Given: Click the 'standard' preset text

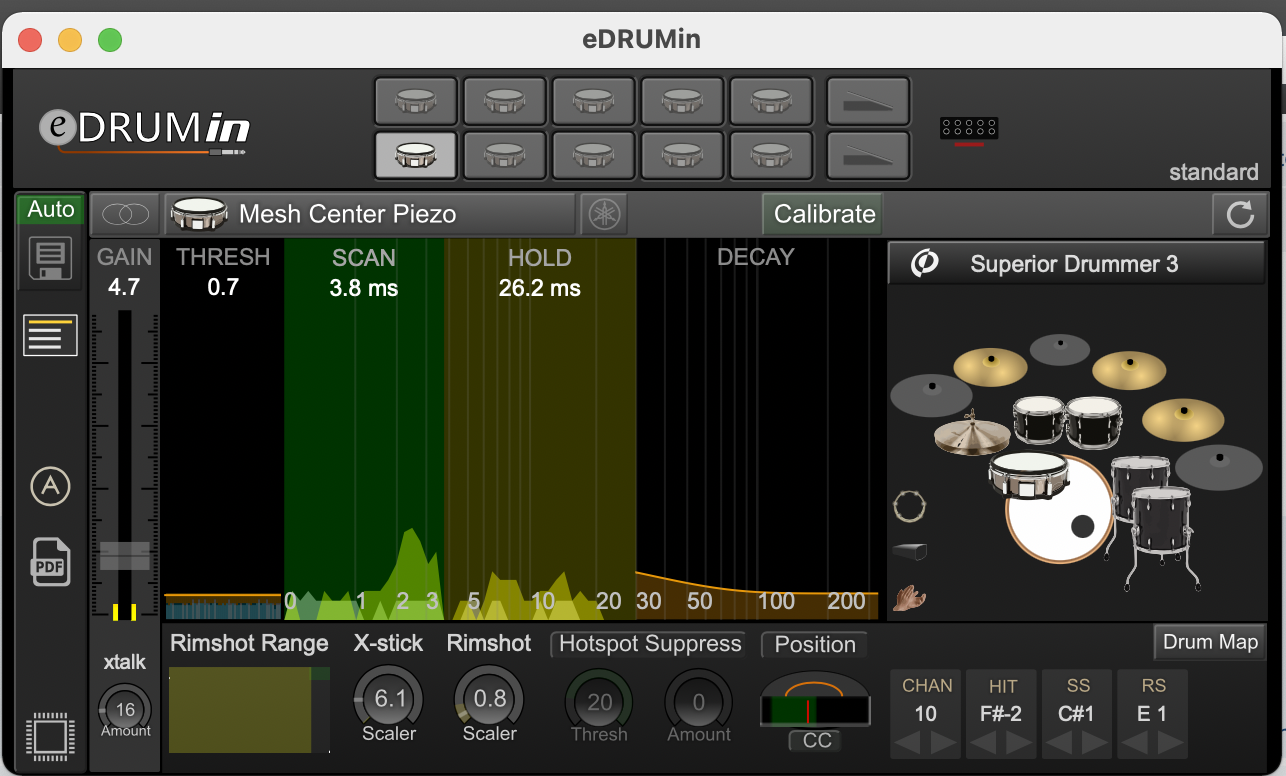Looking at the screenshot, I should coord(1214,172).
